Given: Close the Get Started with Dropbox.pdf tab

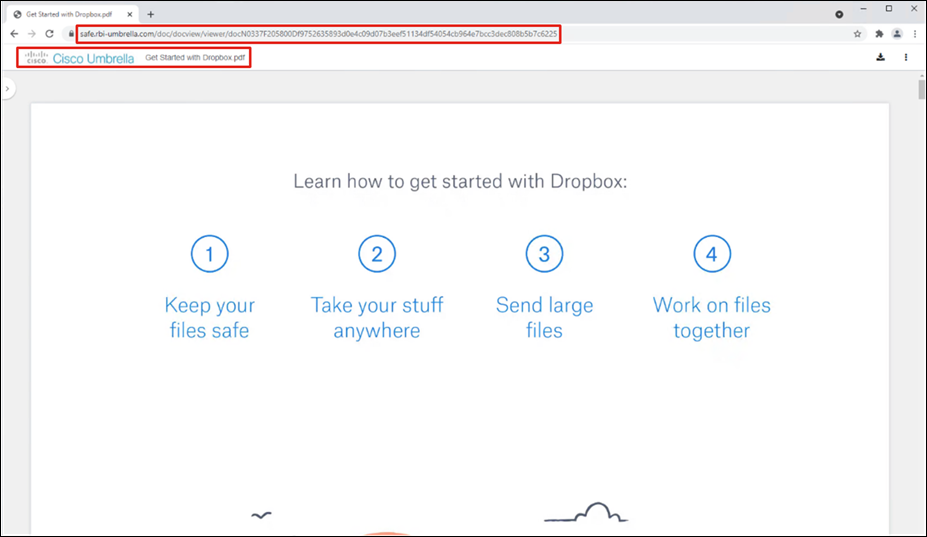Looking at the screenshot, I should 130,14.
